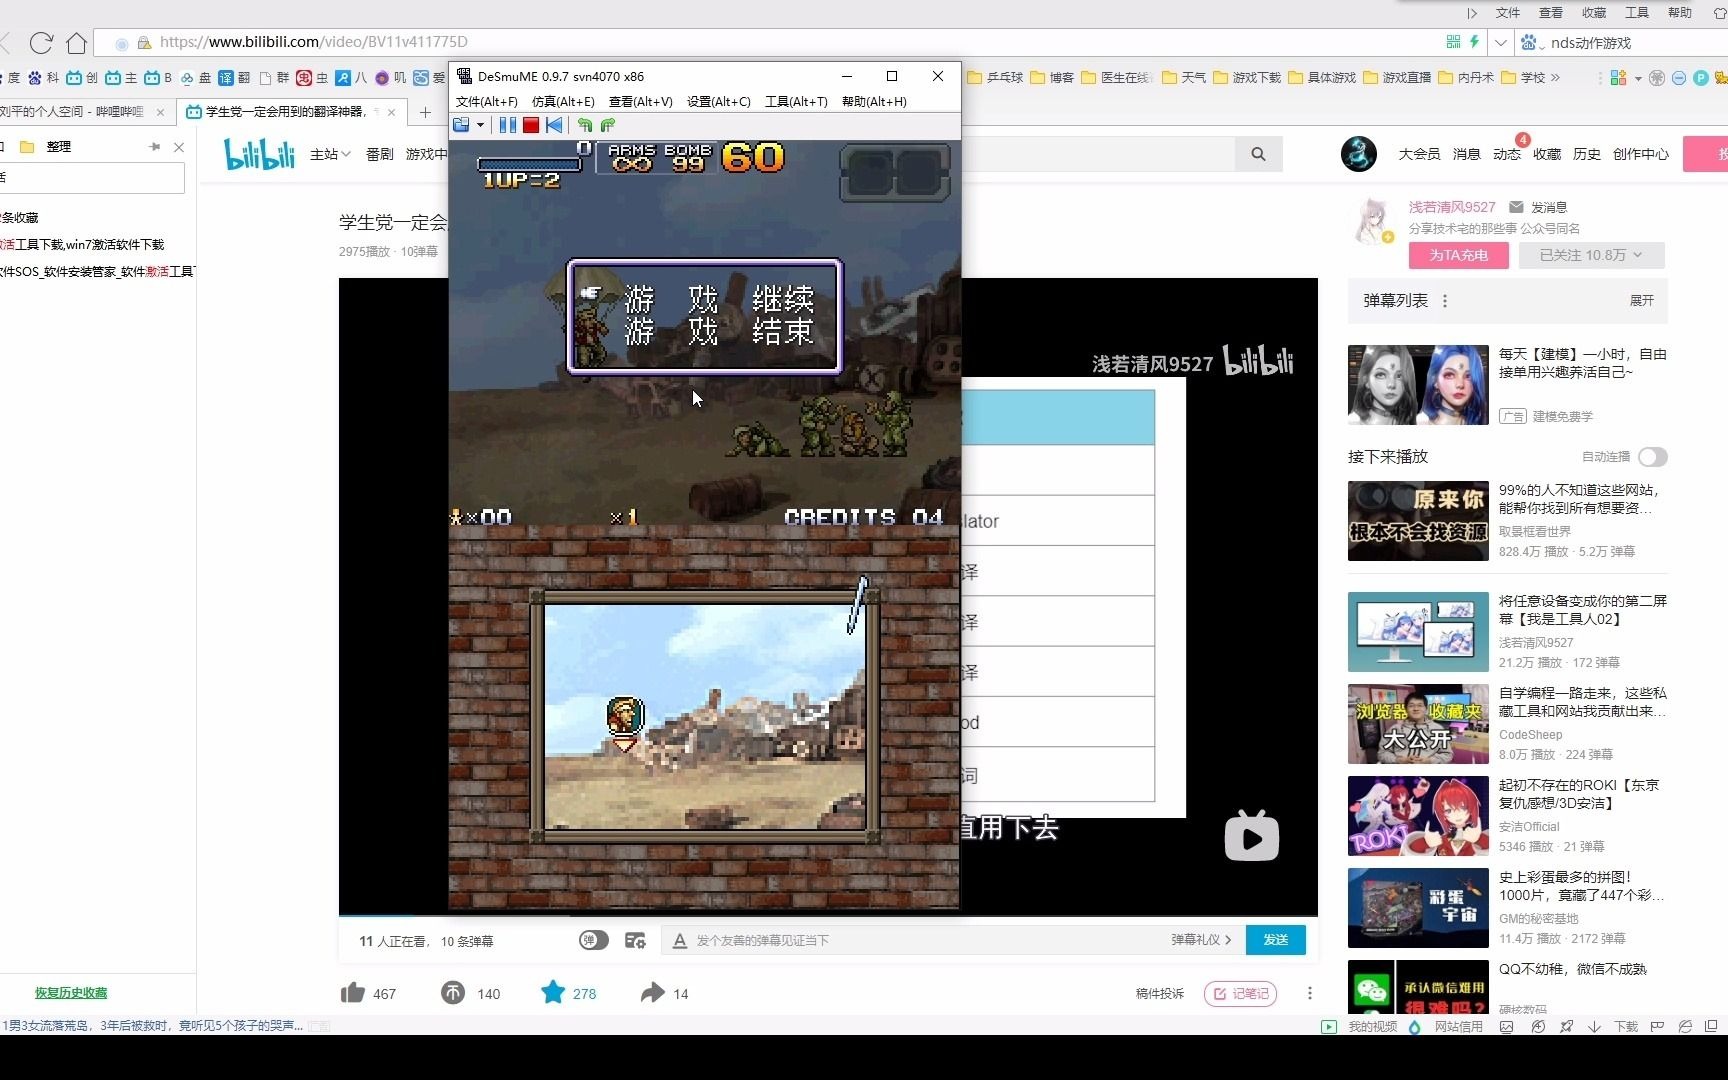Rotate screen right with green arrow icon
Image resolution: width=1728 pixels, height=1080 pixels.
tap(607, 125)
